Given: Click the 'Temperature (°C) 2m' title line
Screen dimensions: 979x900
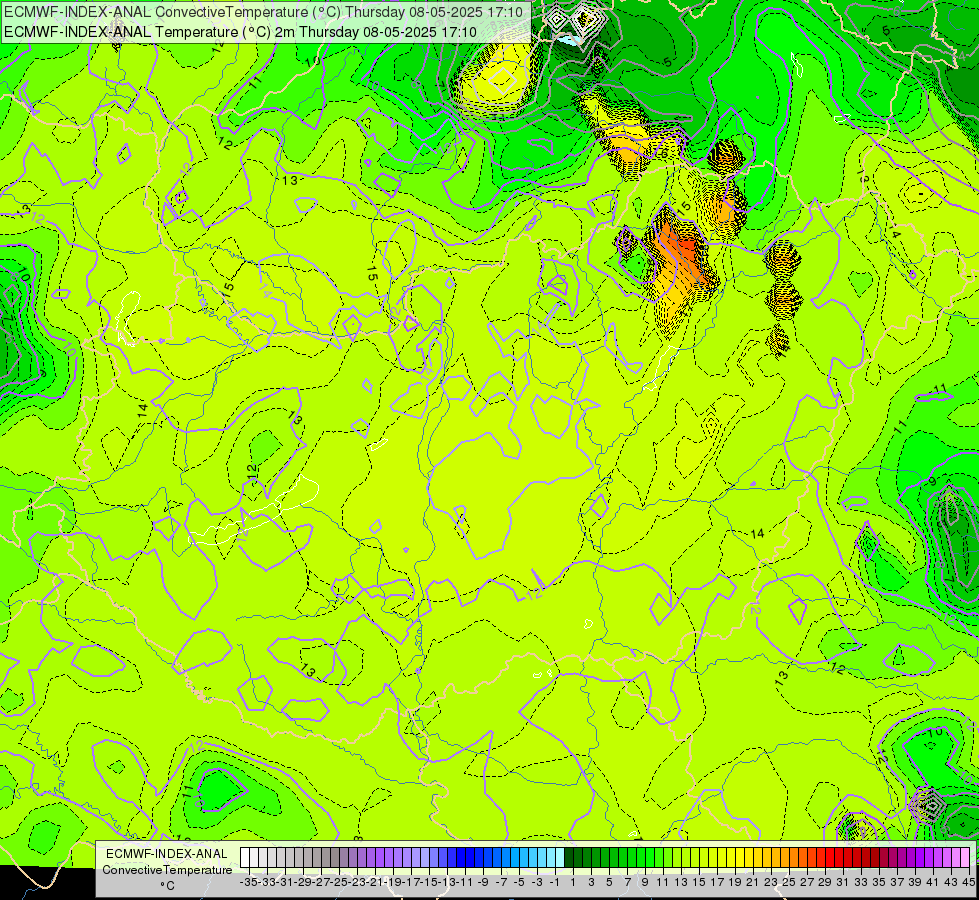Looking at the screenshot, I should [240, 32].
